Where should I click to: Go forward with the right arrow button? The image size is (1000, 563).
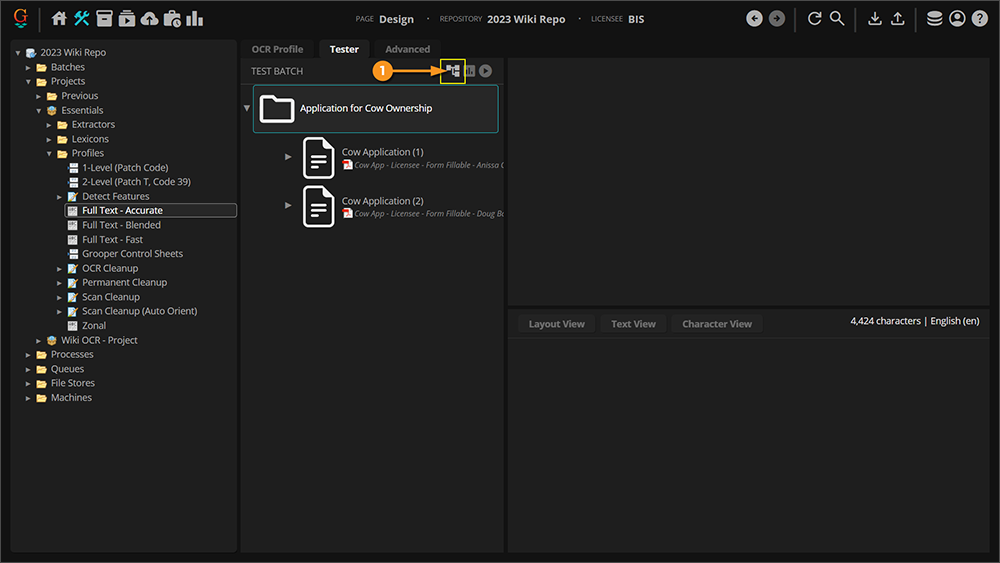point(777,18)
